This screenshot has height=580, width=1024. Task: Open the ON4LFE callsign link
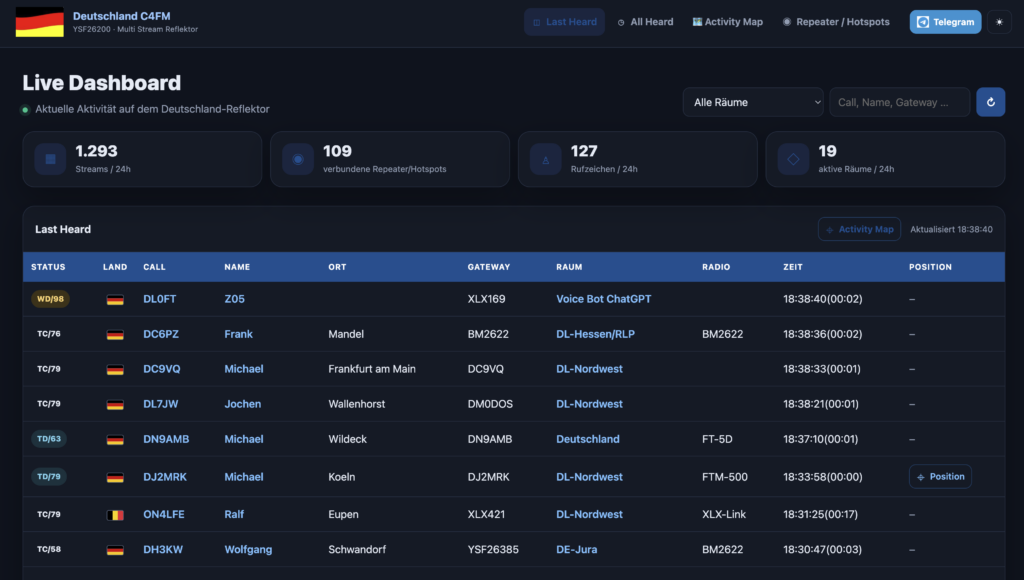point(164,514)
